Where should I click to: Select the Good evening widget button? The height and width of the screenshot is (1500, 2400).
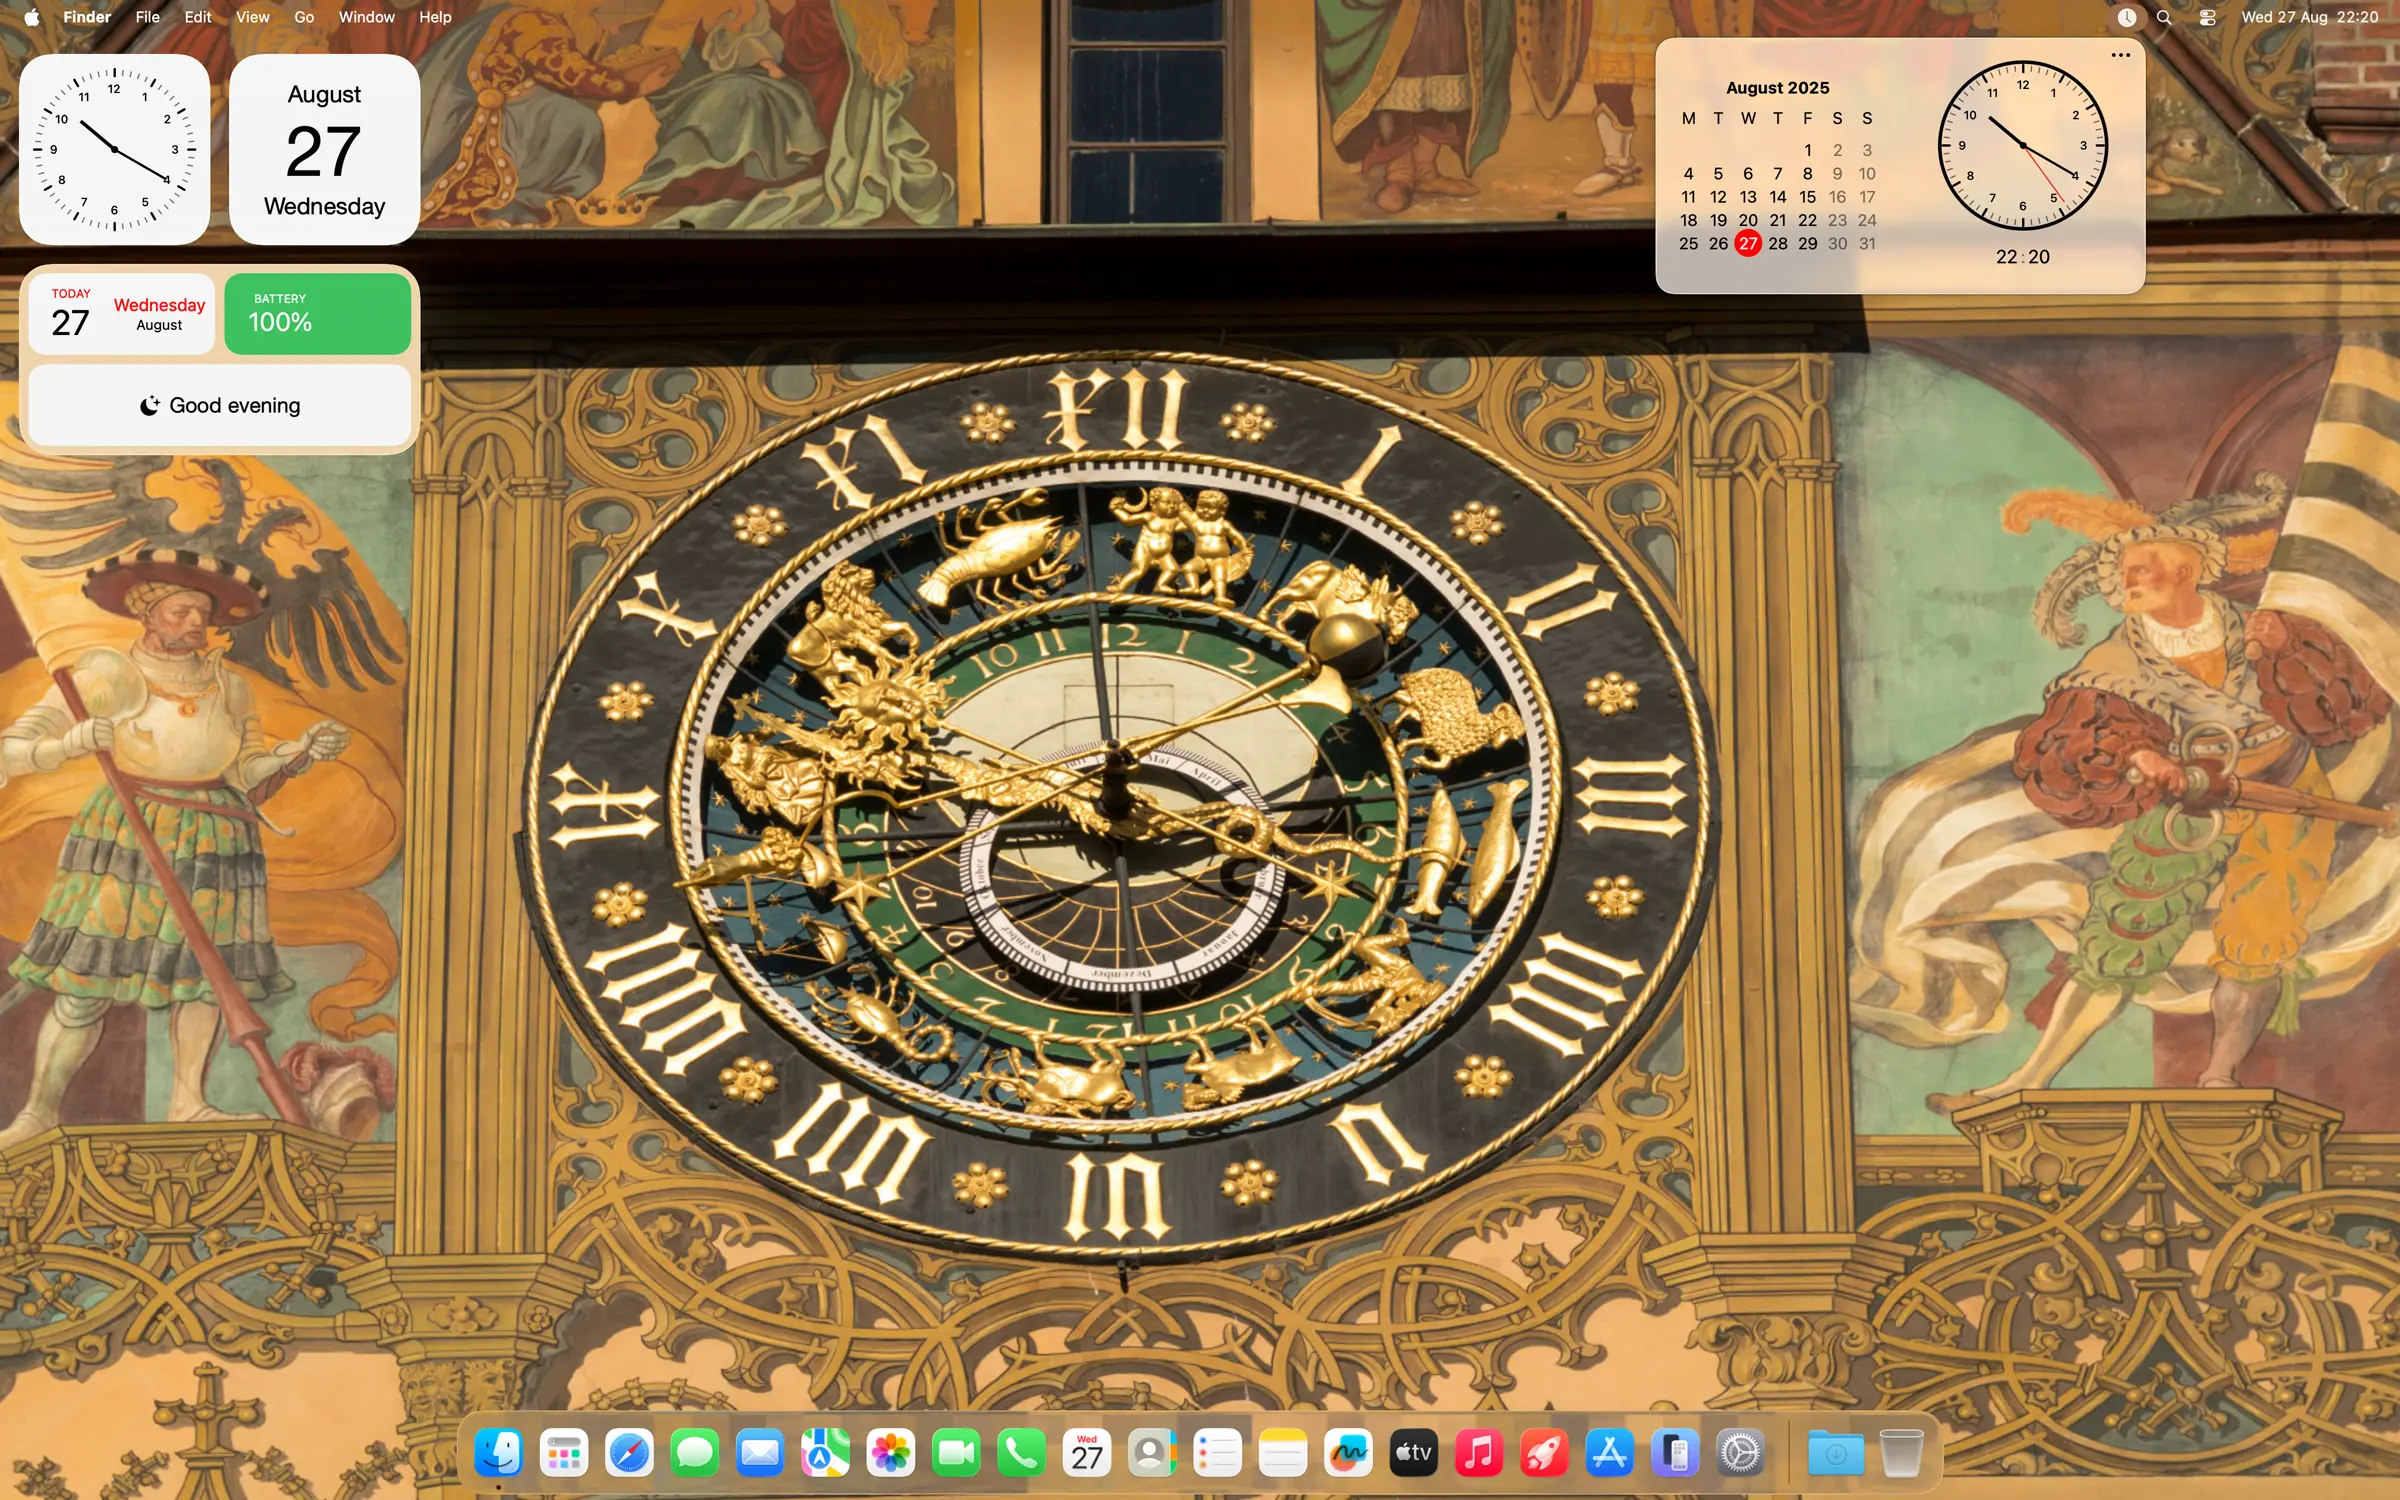pos(220,405)
